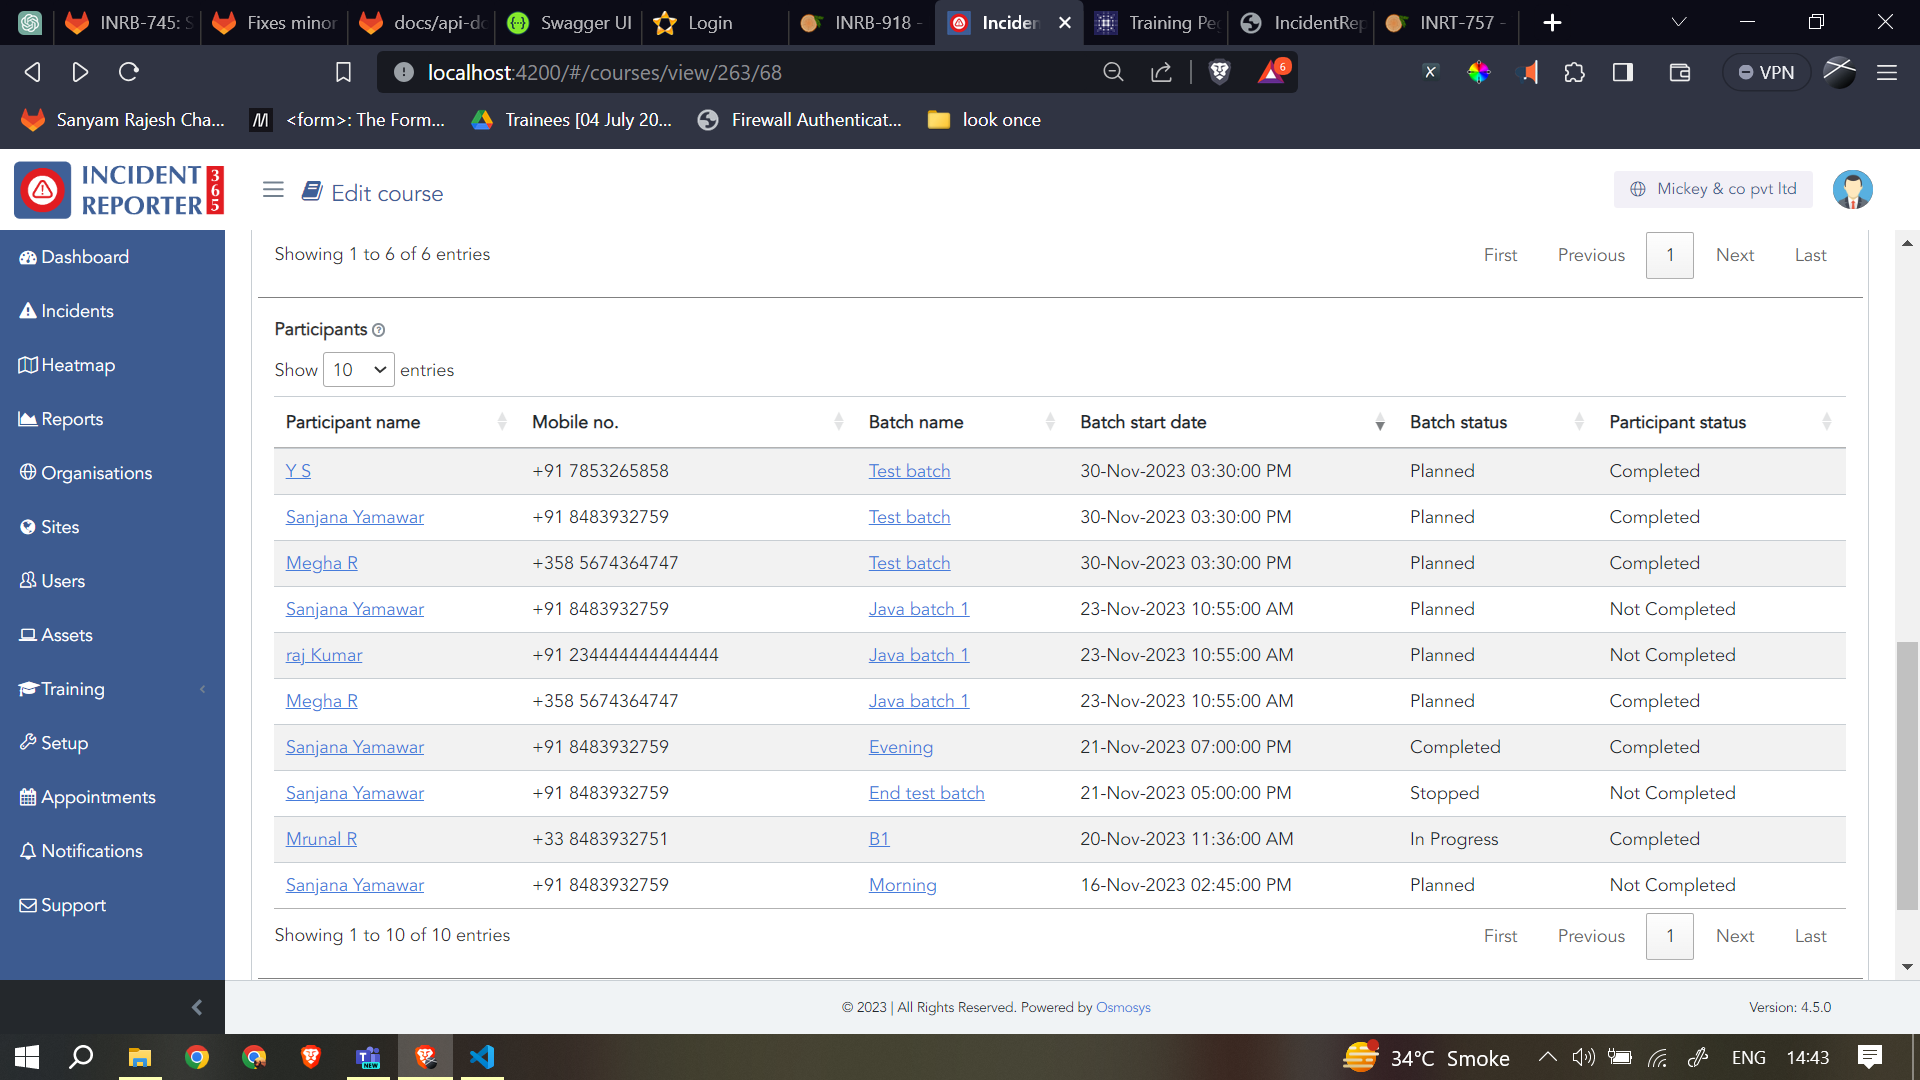Open the Mickey & co pvt ltd selector
The image size is (1920, 1080).
tap(1713, 189)
